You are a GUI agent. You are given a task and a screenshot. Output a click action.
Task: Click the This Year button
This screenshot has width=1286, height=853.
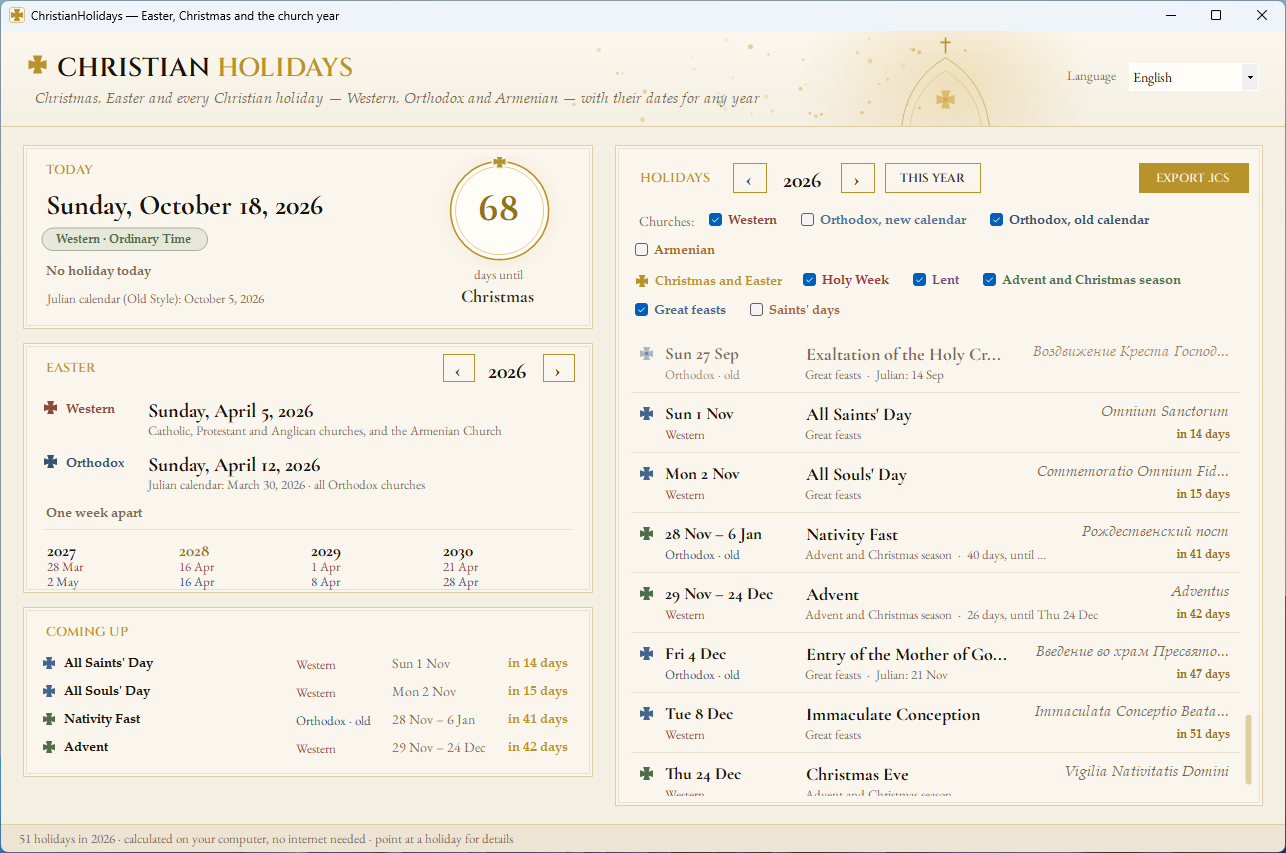click(x=933, y=178)
